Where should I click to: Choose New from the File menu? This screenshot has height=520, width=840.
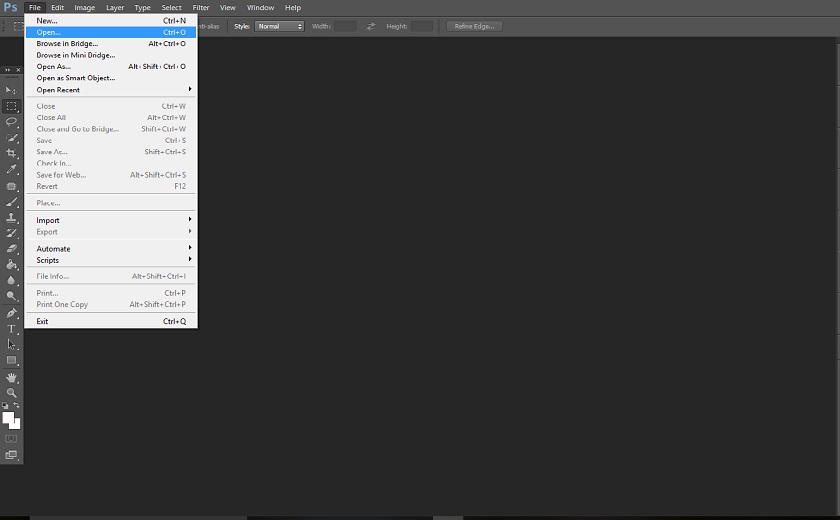point(110,20)
